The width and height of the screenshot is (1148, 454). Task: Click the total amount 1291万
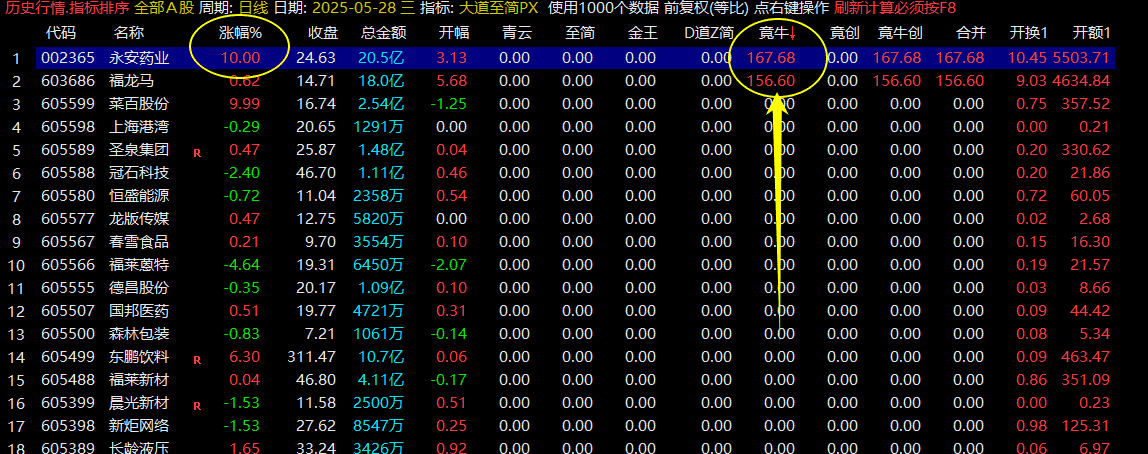click(379, 127)
